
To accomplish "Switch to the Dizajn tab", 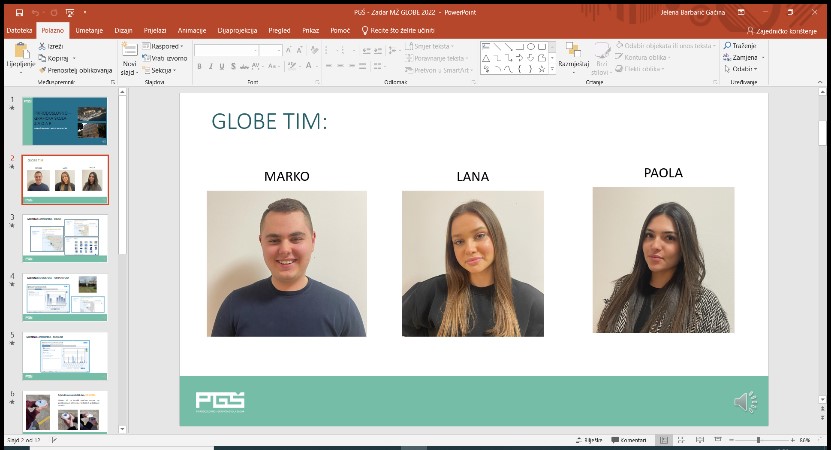I will coord(123,31).
